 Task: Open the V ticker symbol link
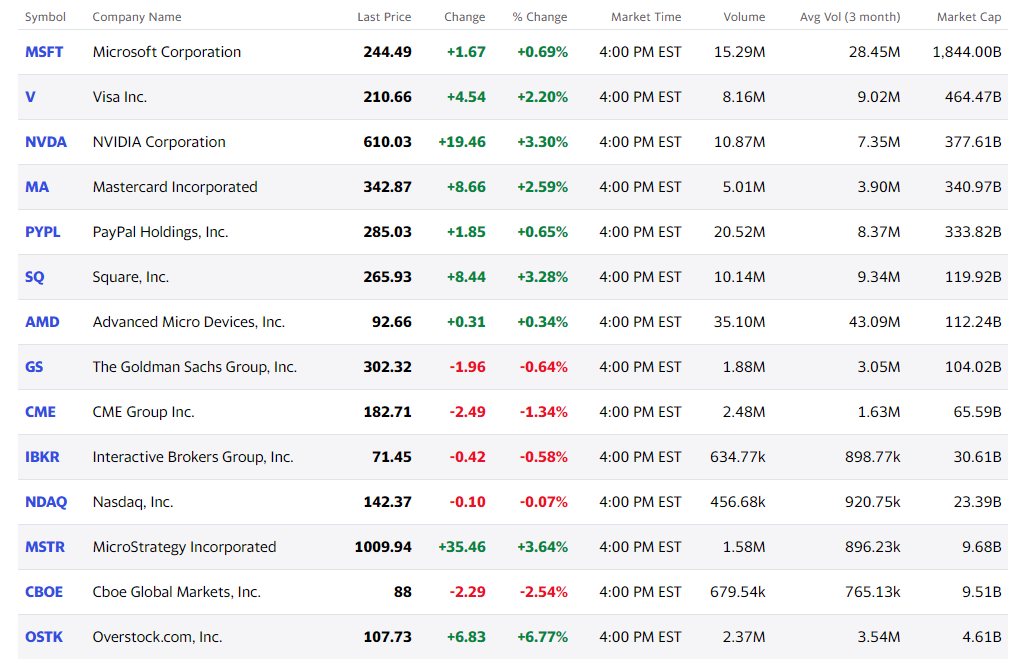tap(30, 97)
